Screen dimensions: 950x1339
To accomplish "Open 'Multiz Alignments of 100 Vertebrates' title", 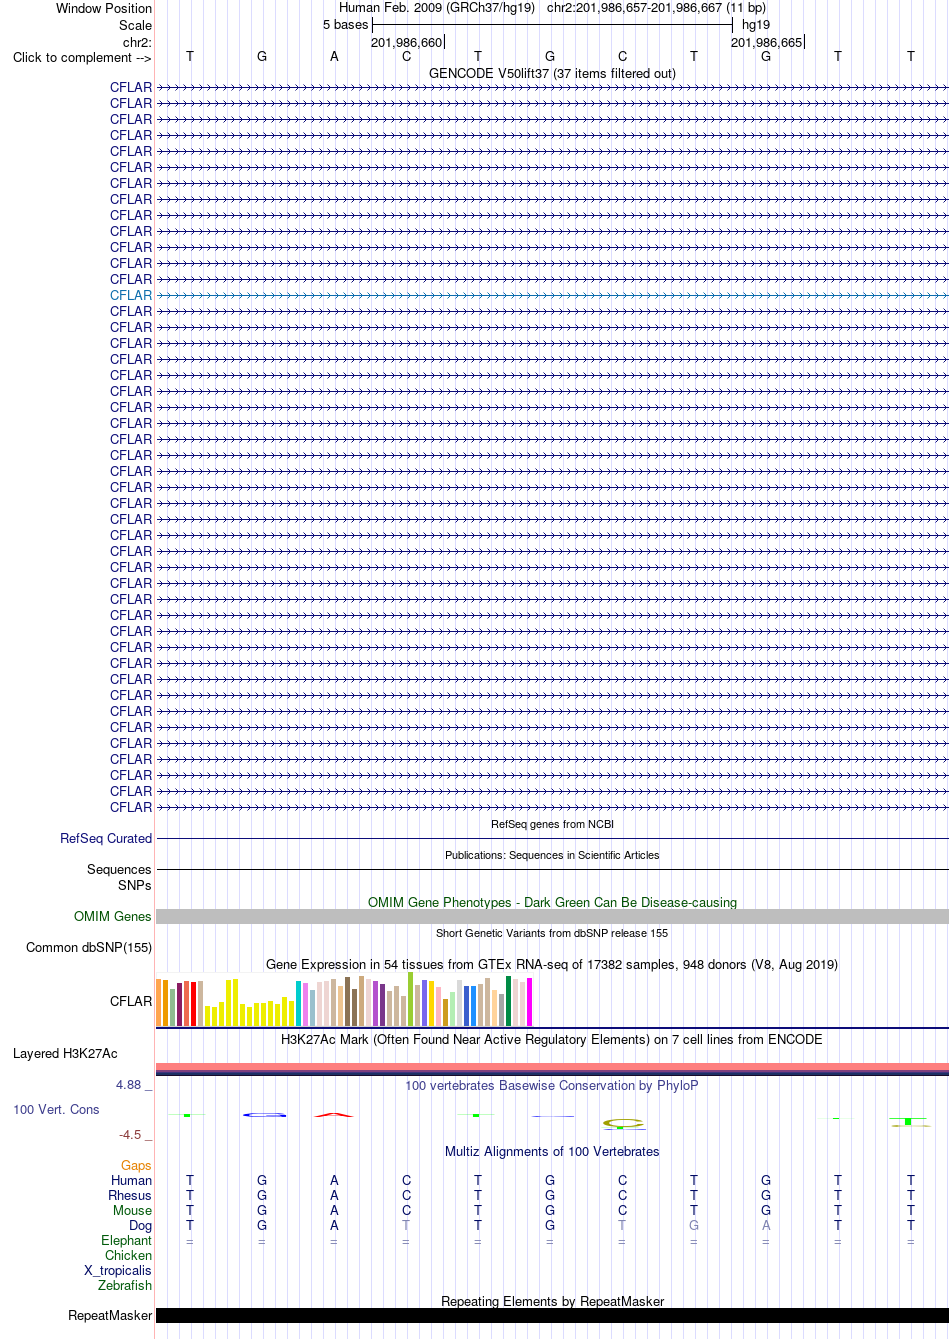I will point(552,1151).
